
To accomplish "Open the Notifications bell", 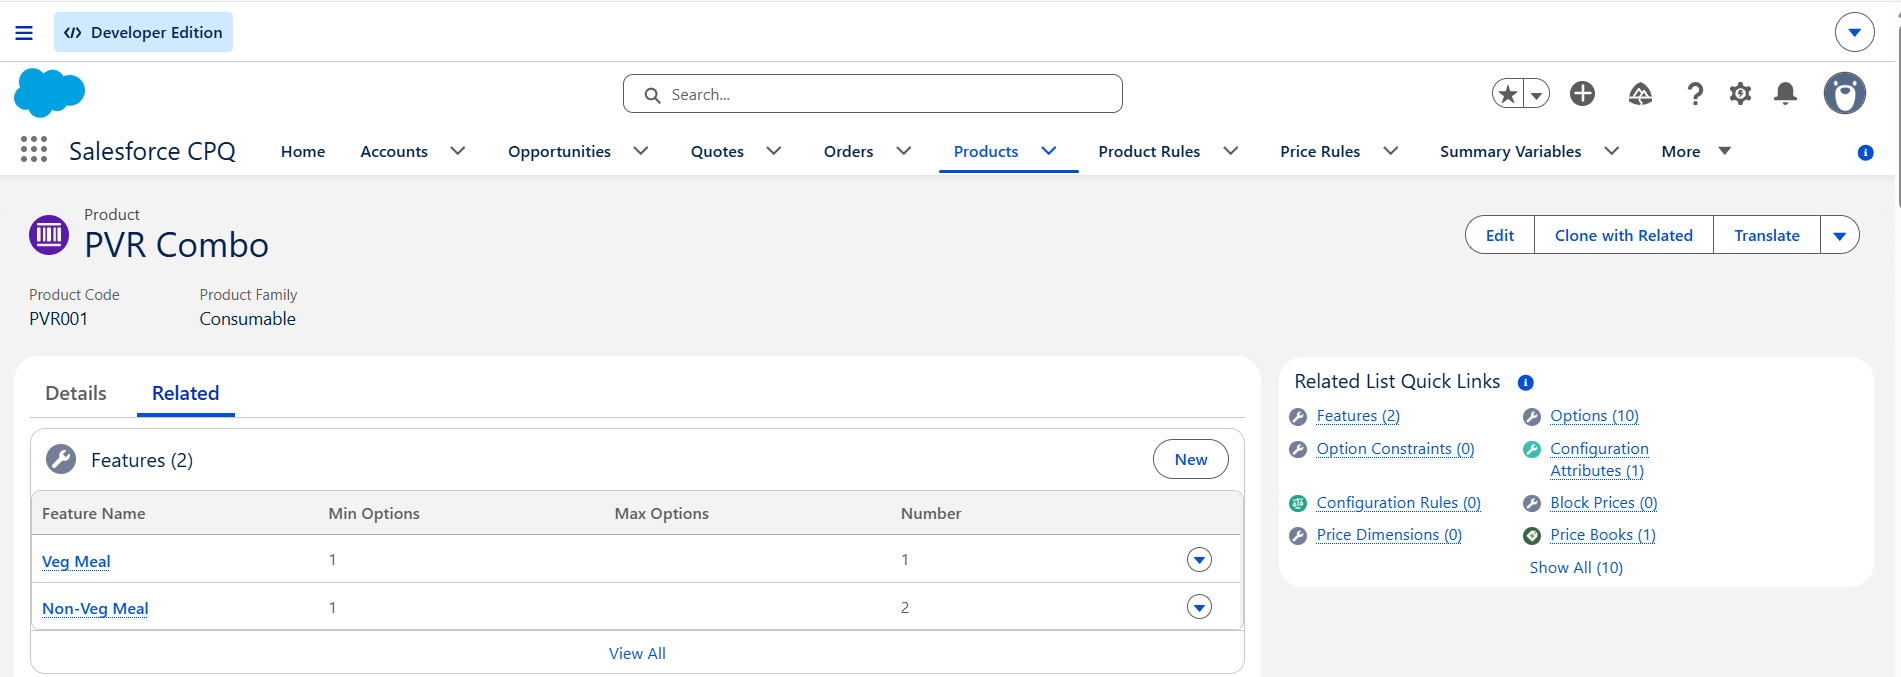I will click(x=1785, y=94).
